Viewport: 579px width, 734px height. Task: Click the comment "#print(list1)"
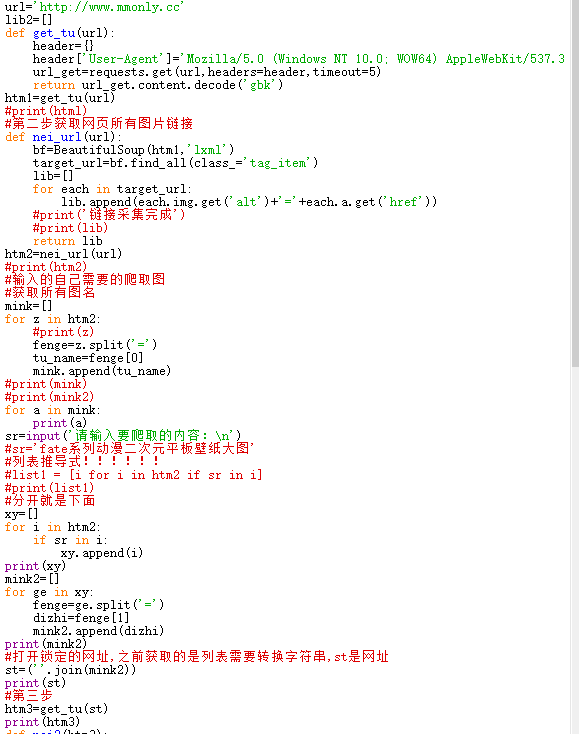50,488
